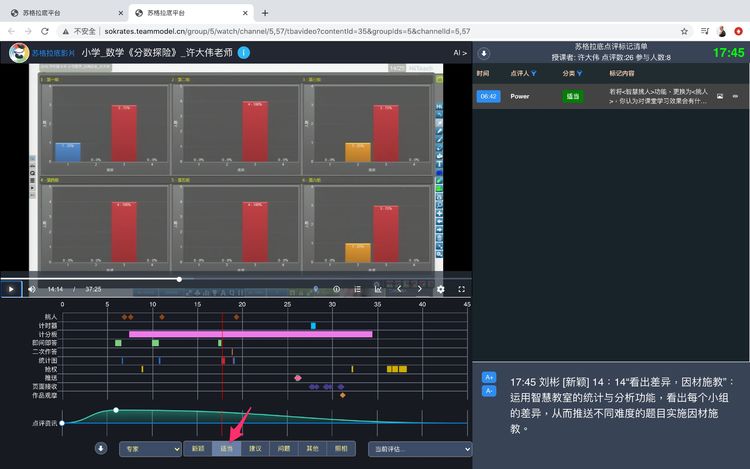Filter the 点评人 column
750x469 pixels.
[x=534, y=73]
